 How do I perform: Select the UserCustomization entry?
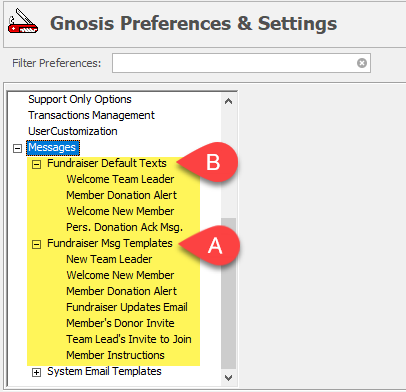tap(73, 131)
